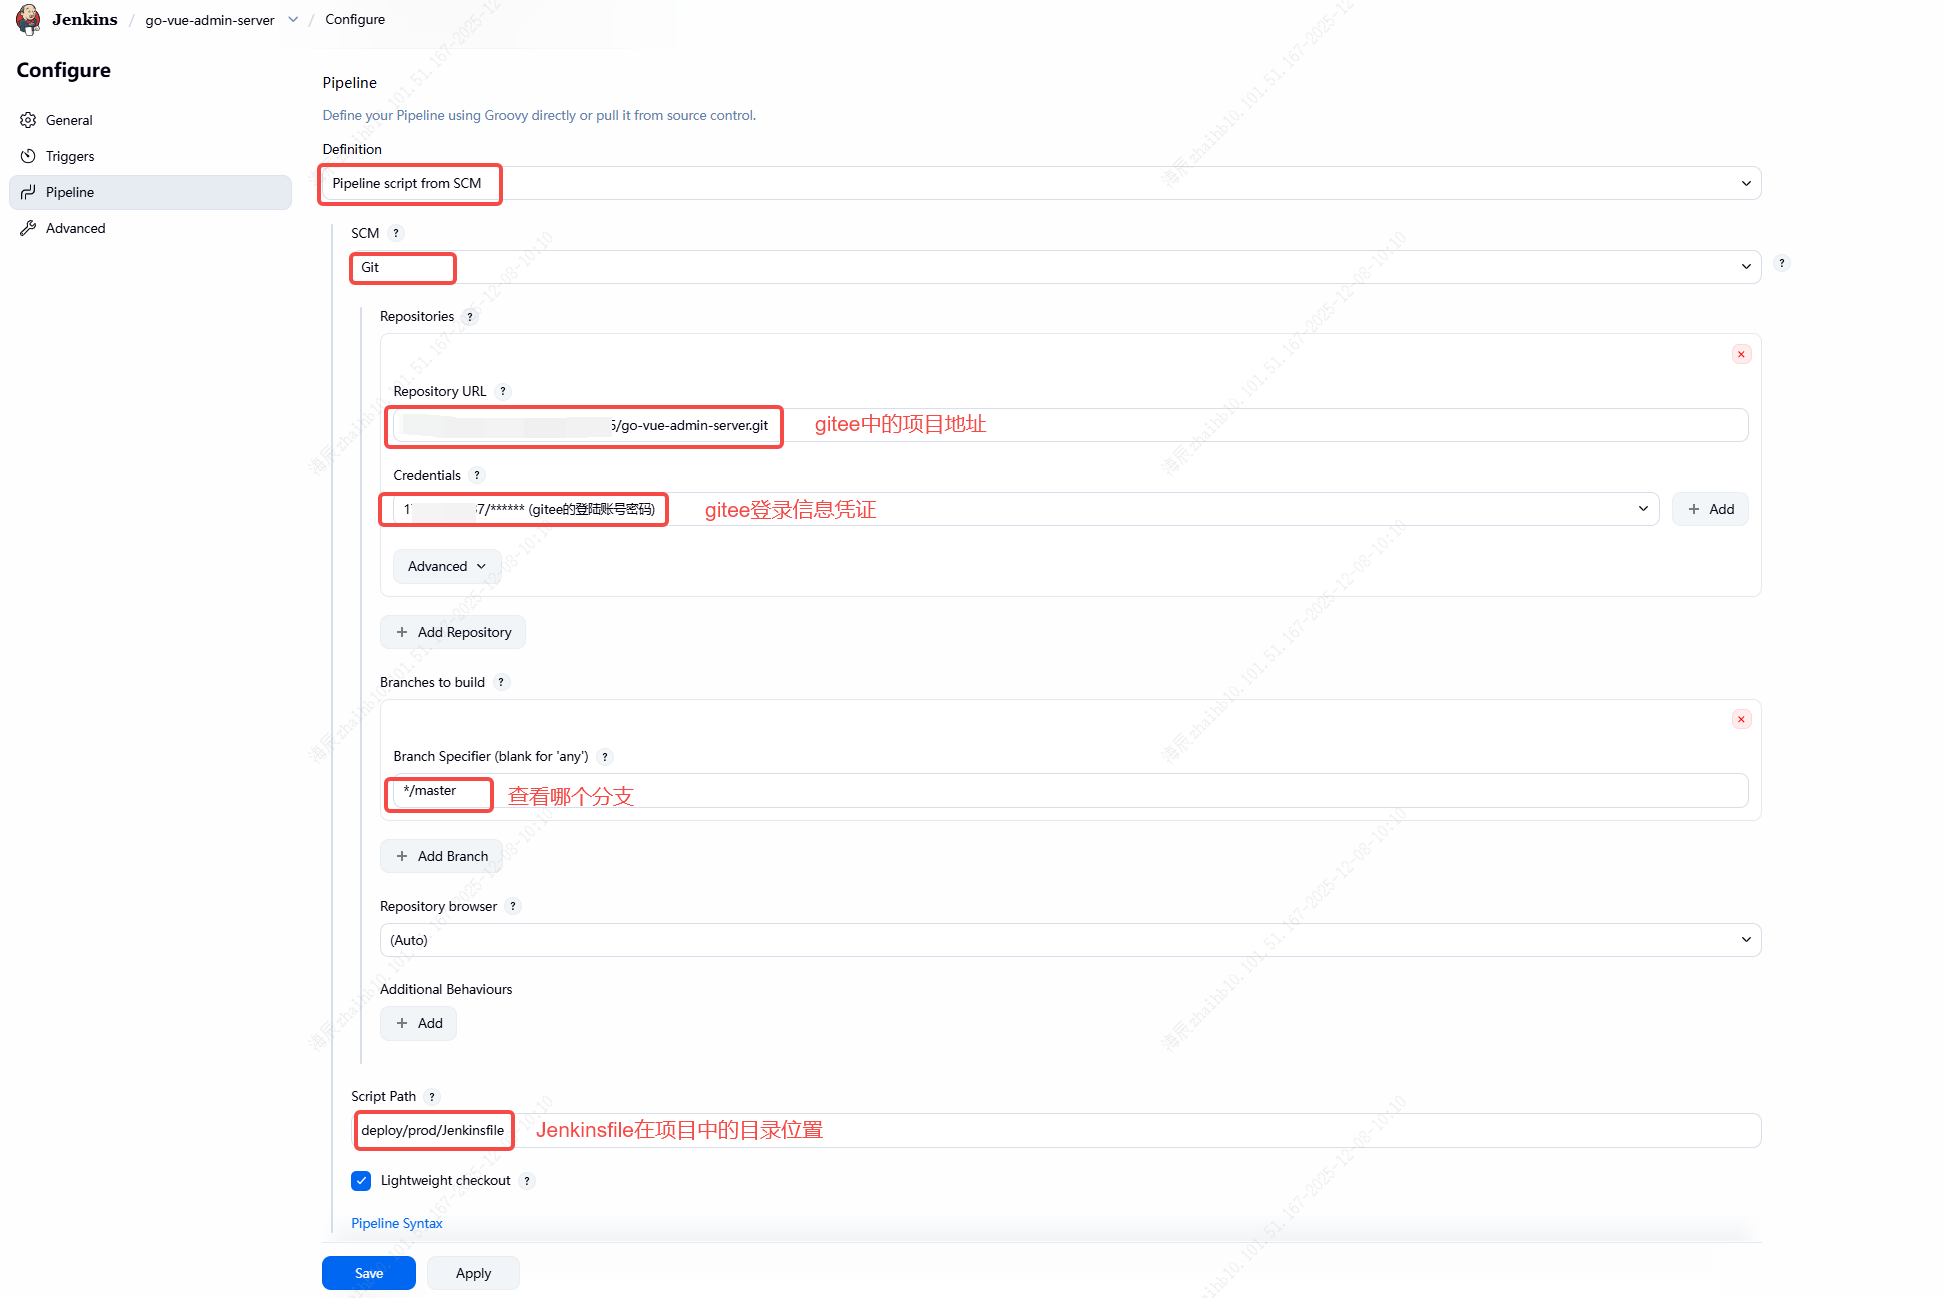Click the Add Repository button
1944x1298 pixels.
(x=453, y=632)
